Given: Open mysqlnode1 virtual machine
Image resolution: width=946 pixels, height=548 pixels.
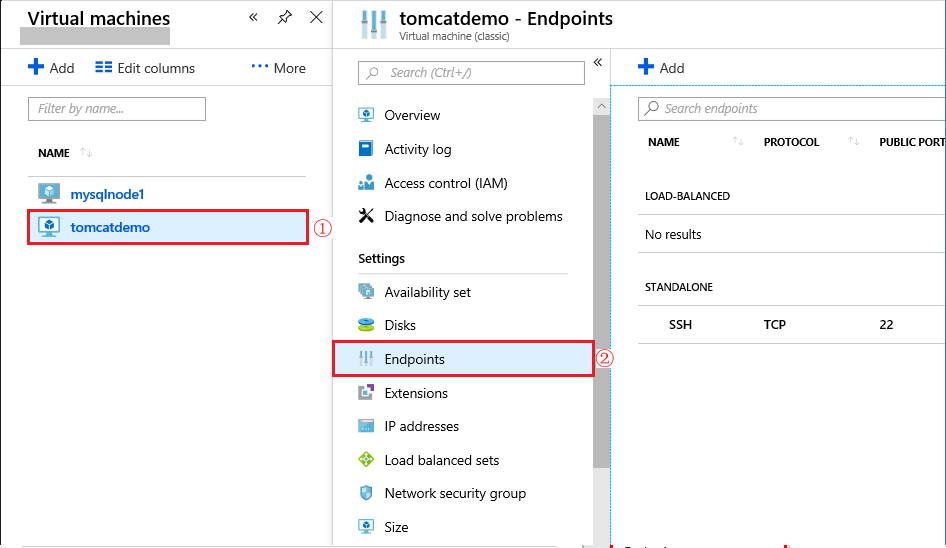Looking at the screenshot, I should pyautogui.click(x=107, y=194).
